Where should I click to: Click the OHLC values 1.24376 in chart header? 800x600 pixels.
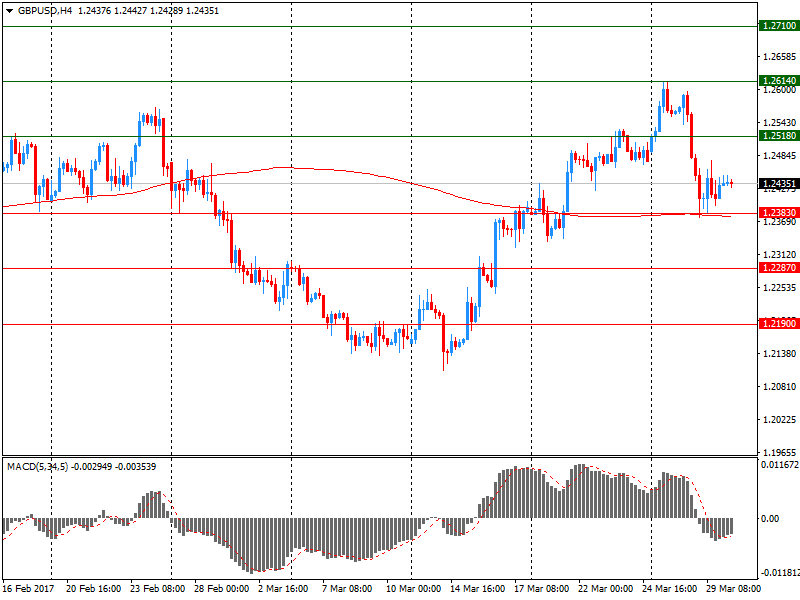tap(94, 11)
